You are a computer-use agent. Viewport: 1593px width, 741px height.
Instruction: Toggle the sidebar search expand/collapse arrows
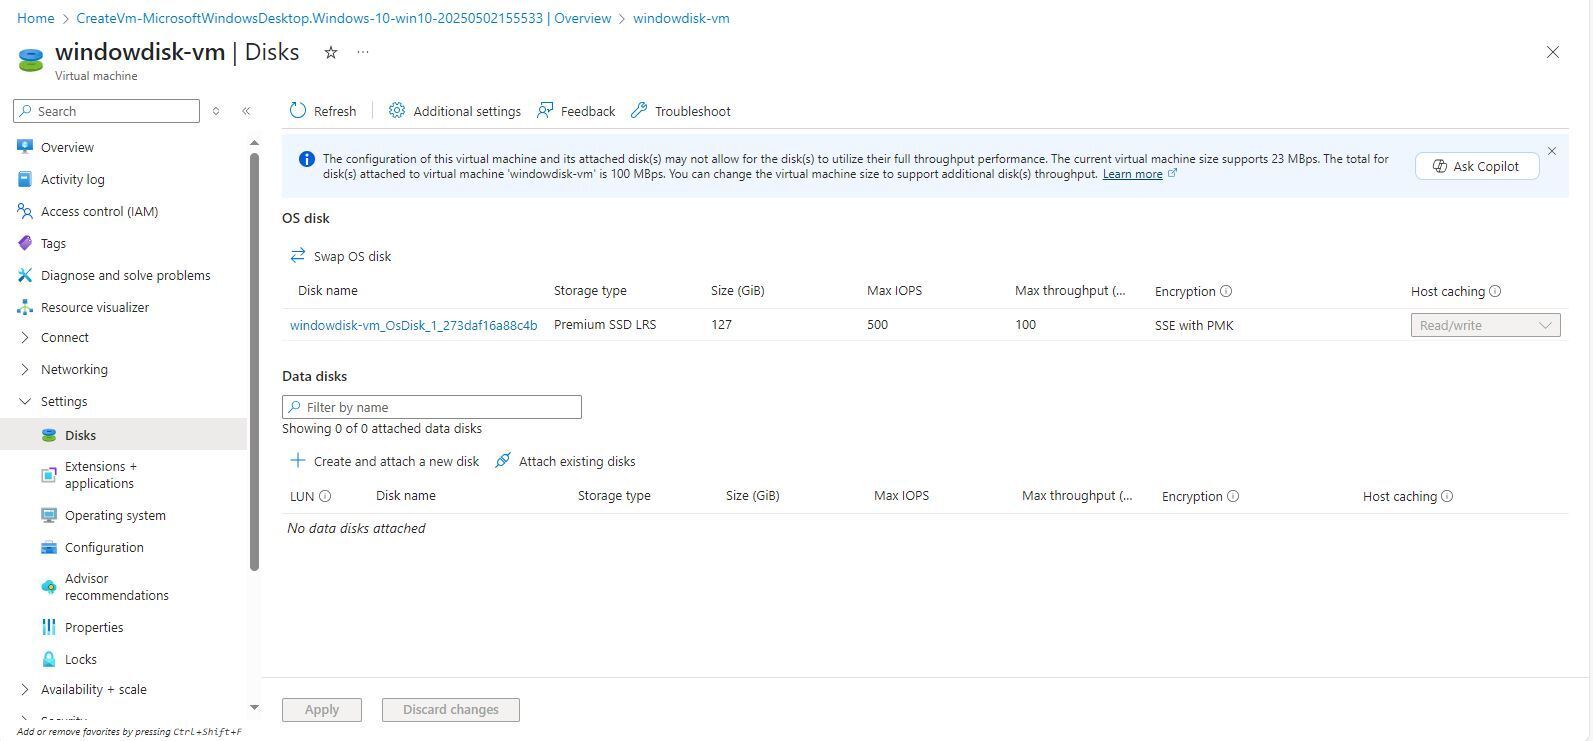pyautogui.click(x=215, y=111)
